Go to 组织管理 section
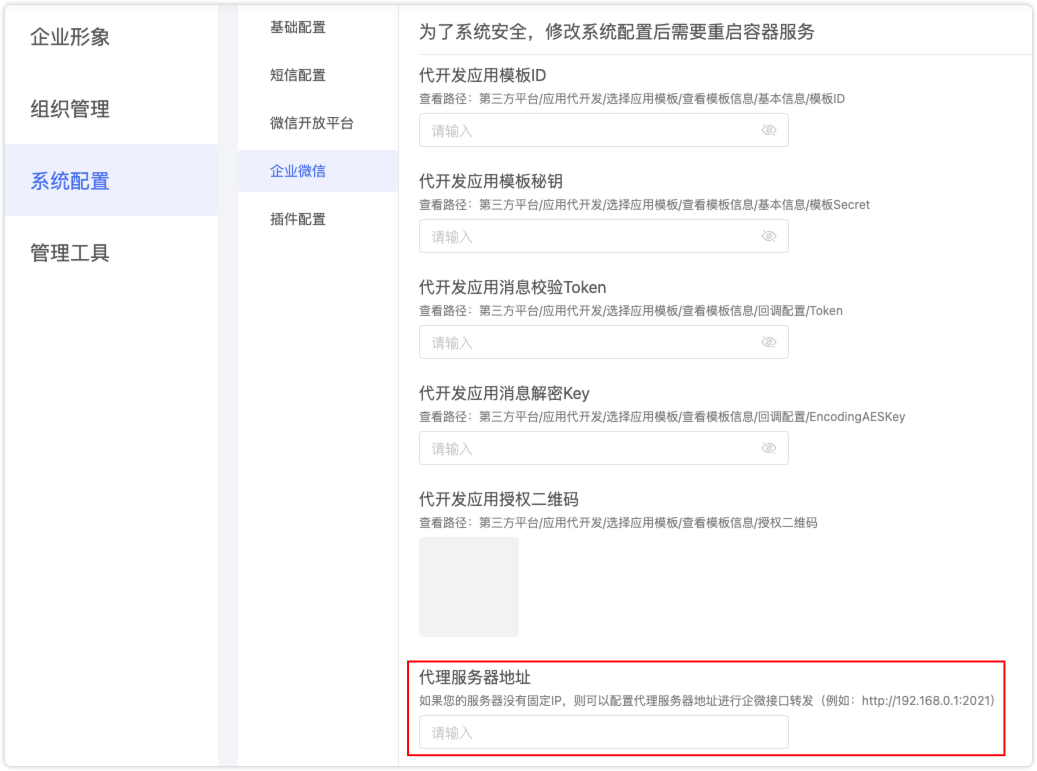 (70, 109)
